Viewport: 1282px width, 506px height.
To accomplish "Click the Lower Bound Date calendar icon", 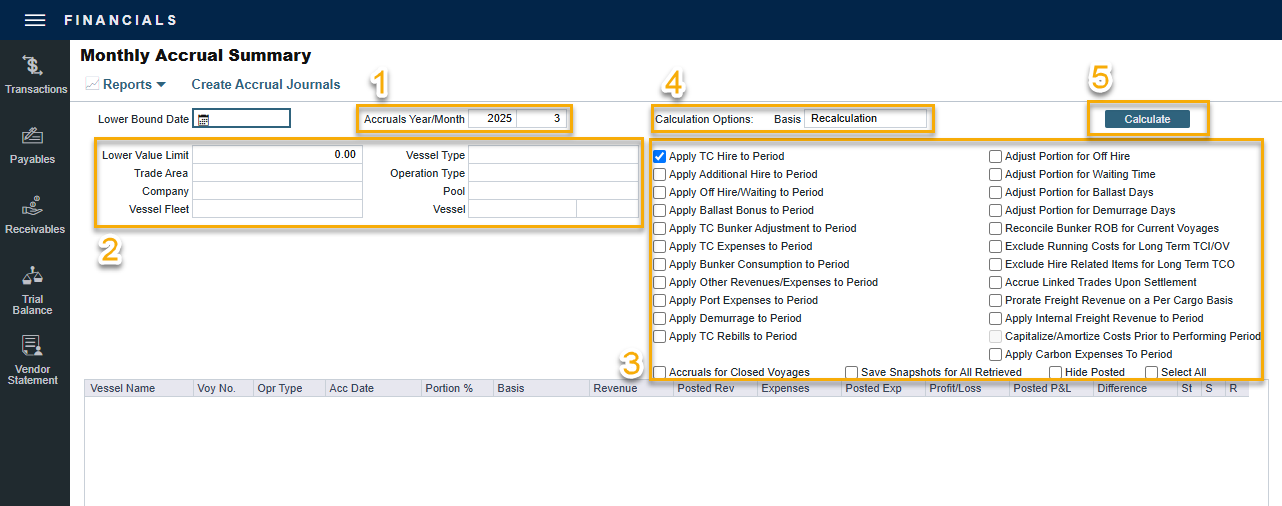I will (x=204, y=119).
